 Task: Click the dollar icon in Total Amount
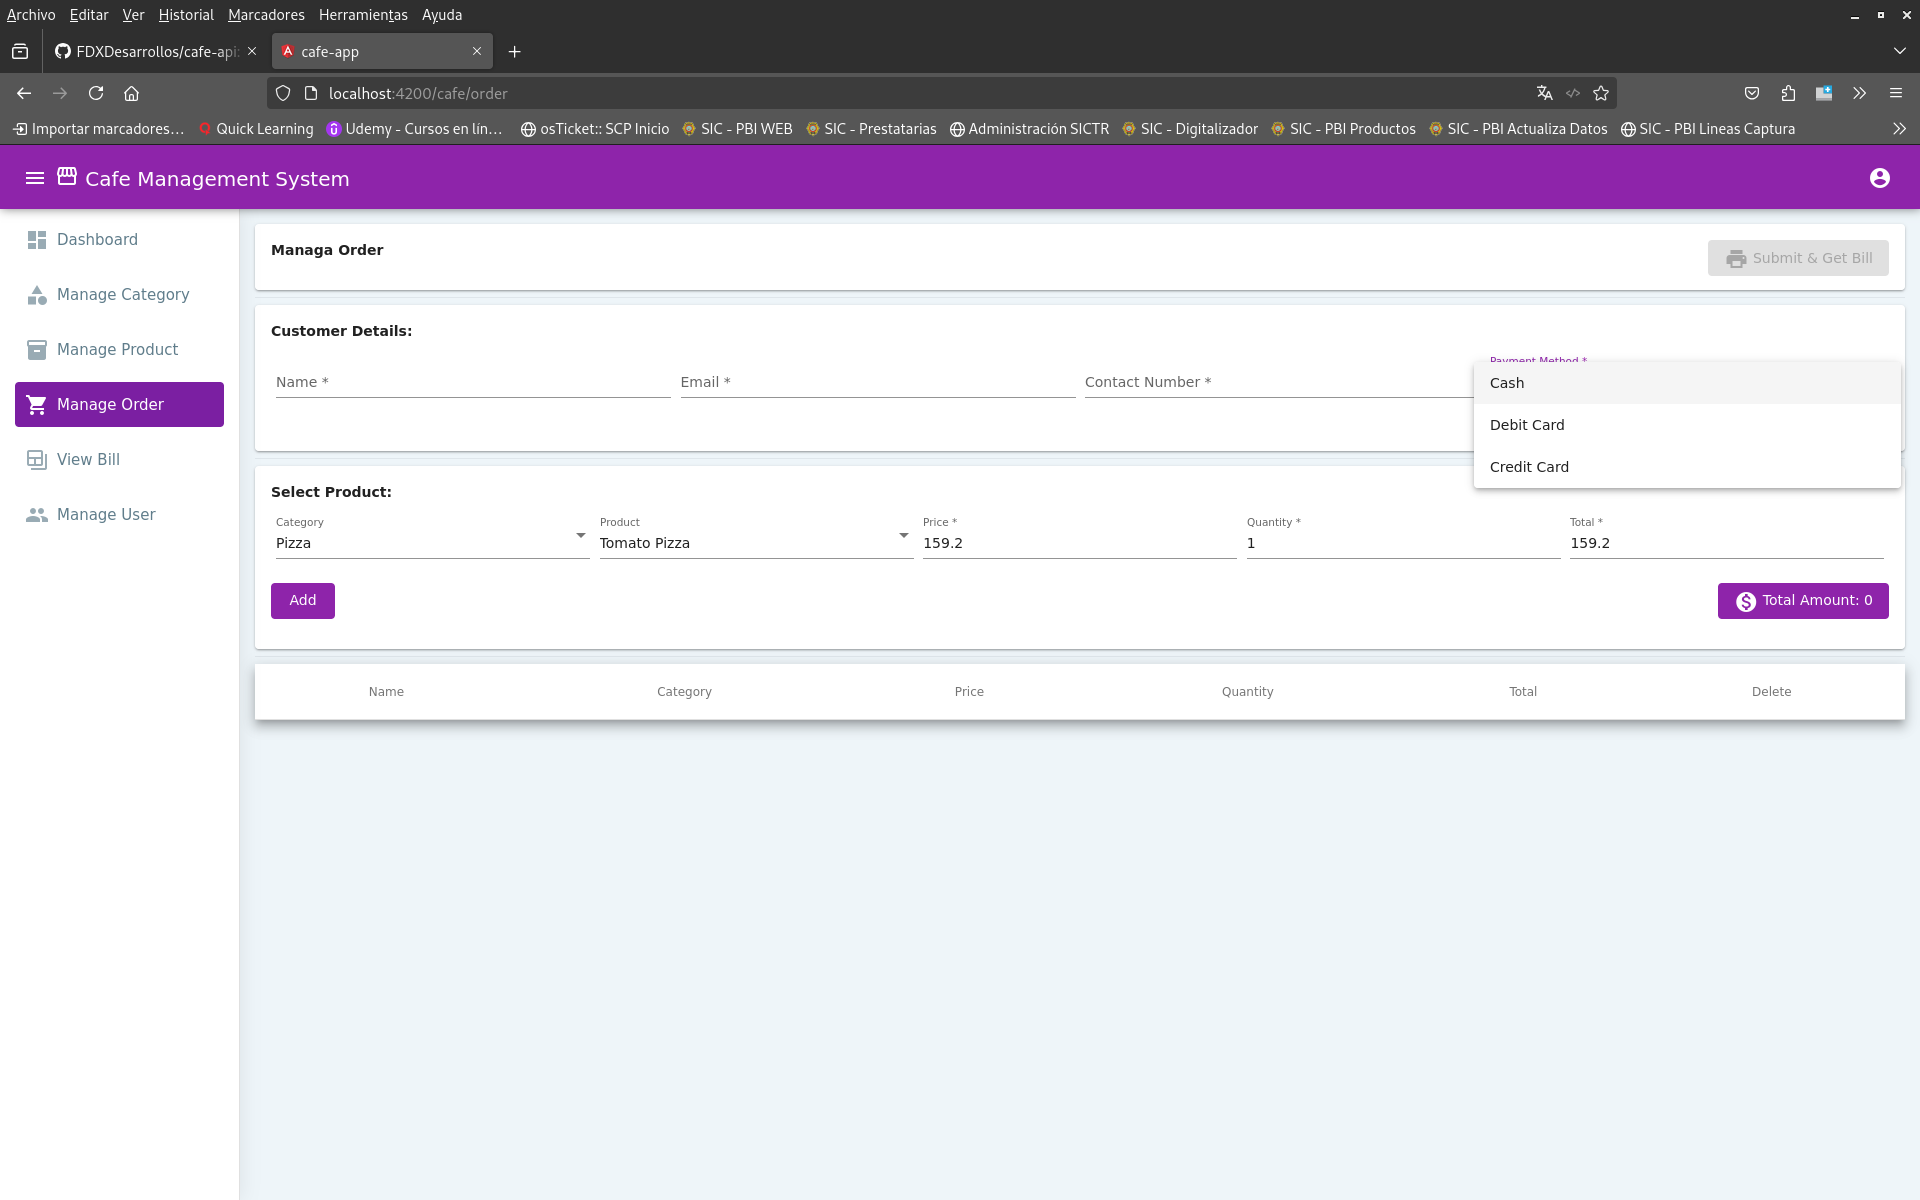1746,601
